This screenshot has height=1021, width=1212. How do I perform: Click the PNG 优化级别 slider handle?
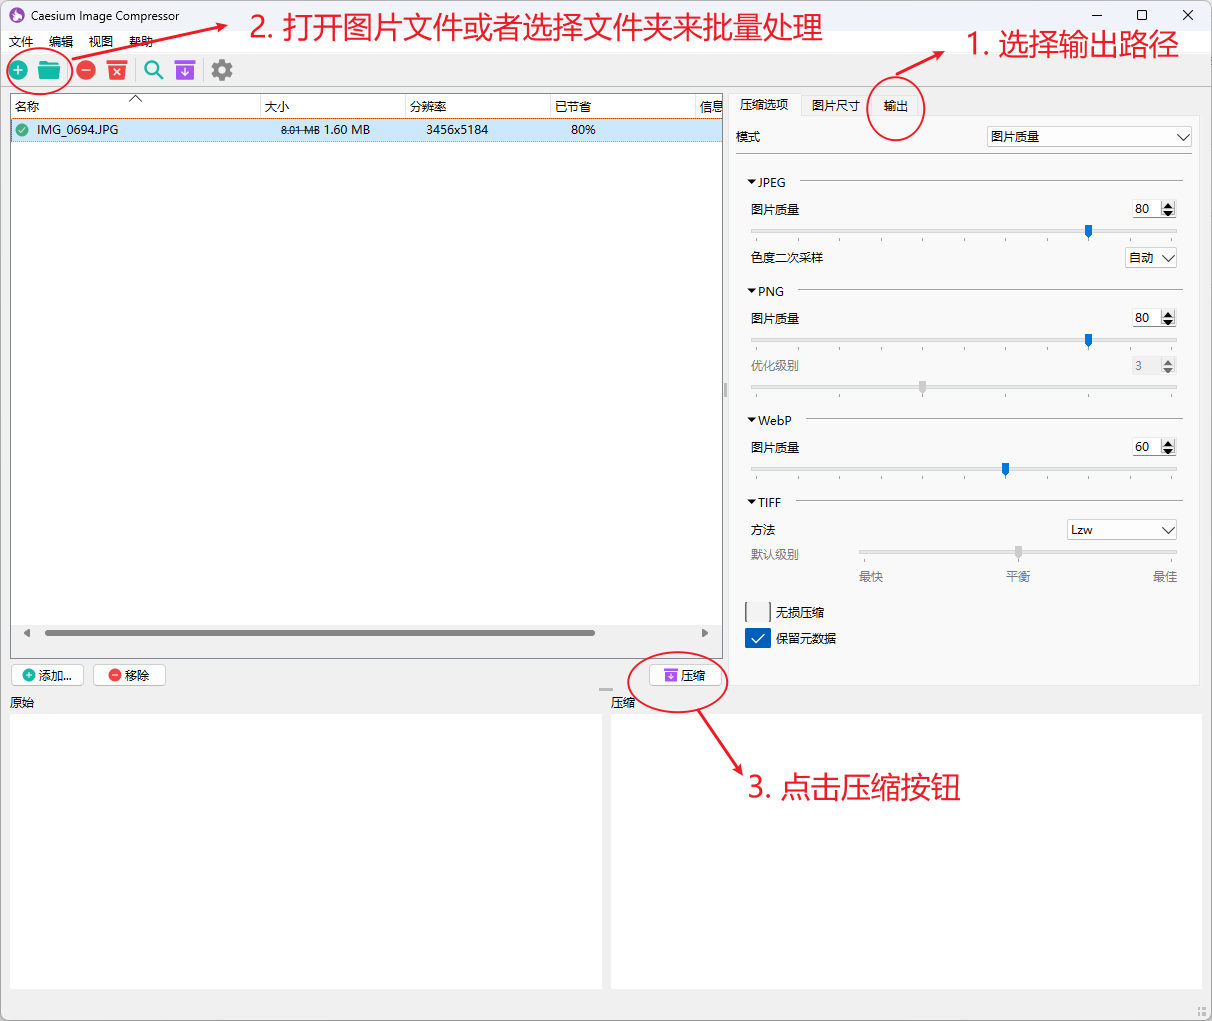pyautogui.click(x=922, y=388)
